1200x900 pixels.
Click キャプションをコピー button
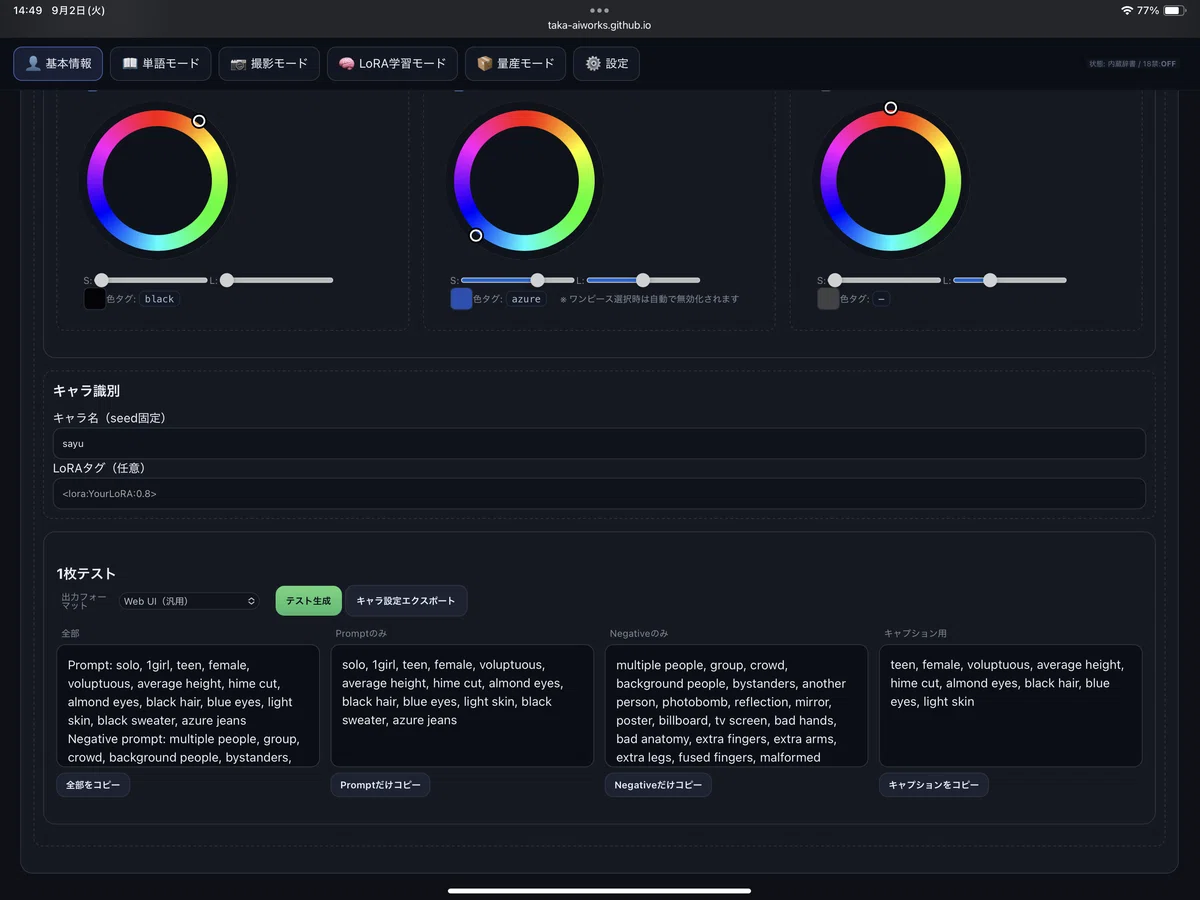pos(934,785)
